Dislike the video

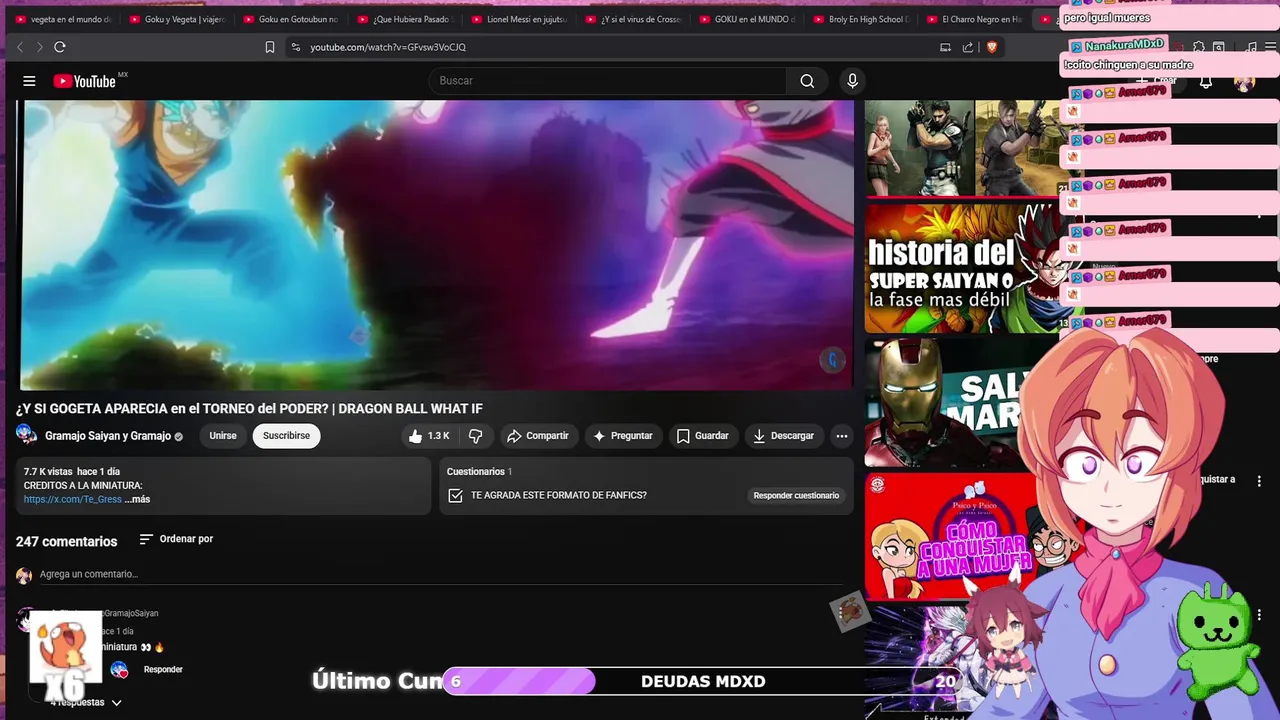click(476, 436)
